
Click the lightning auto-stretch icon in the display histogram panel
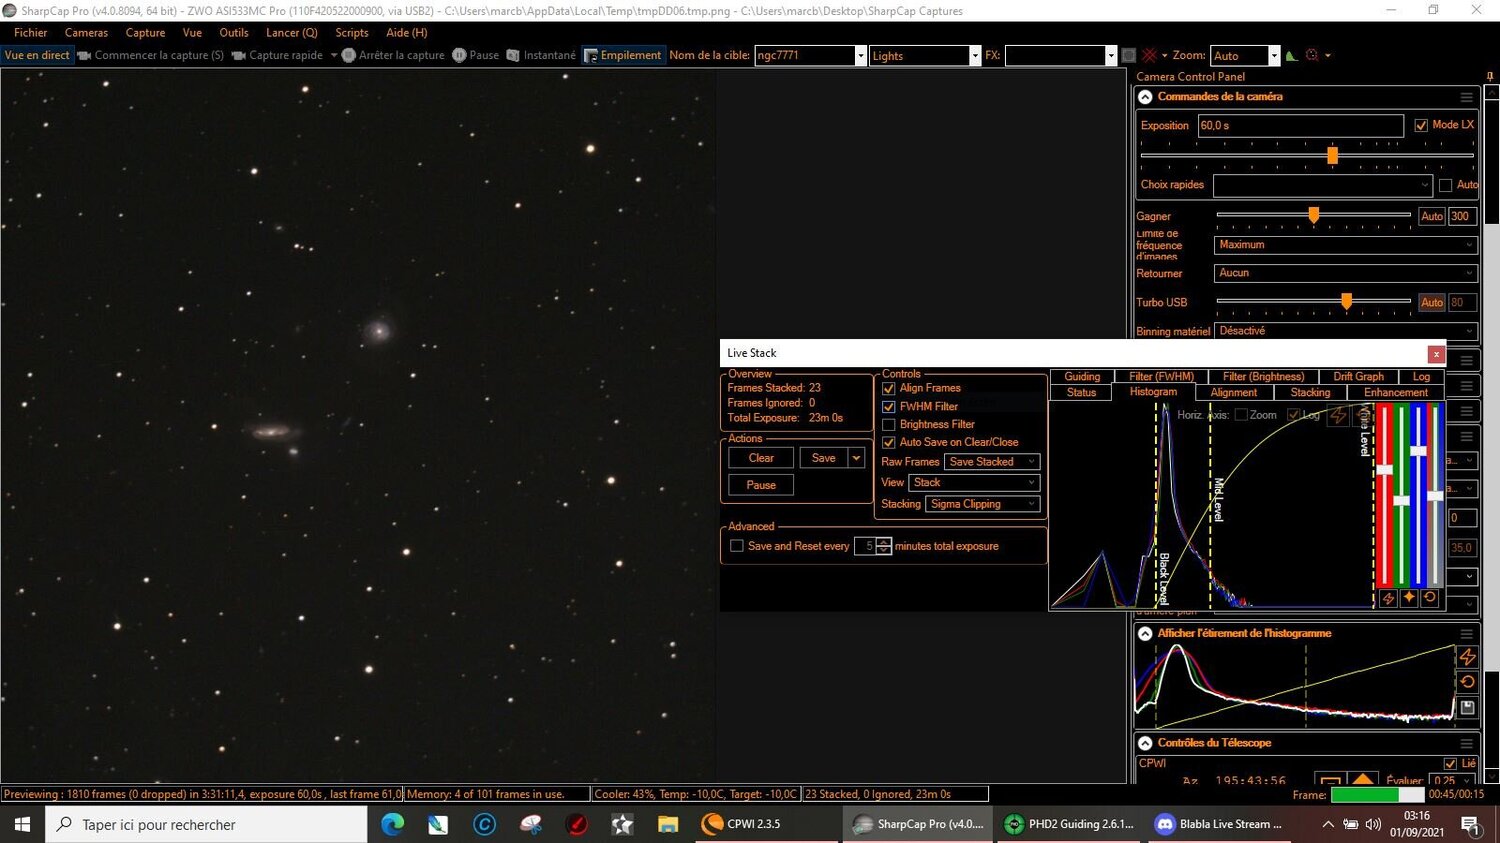coord(1467,657)
